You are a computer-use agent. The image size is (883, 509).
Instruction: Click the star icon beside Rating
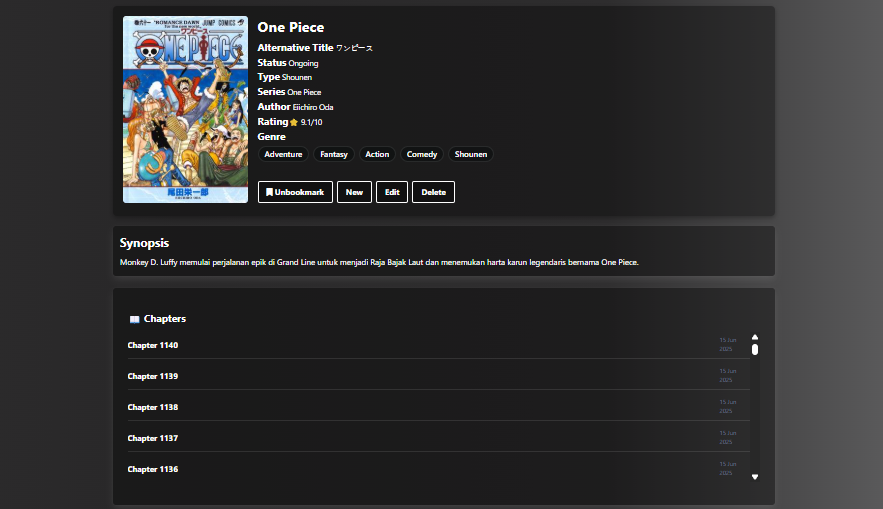[x=294, y=122]
